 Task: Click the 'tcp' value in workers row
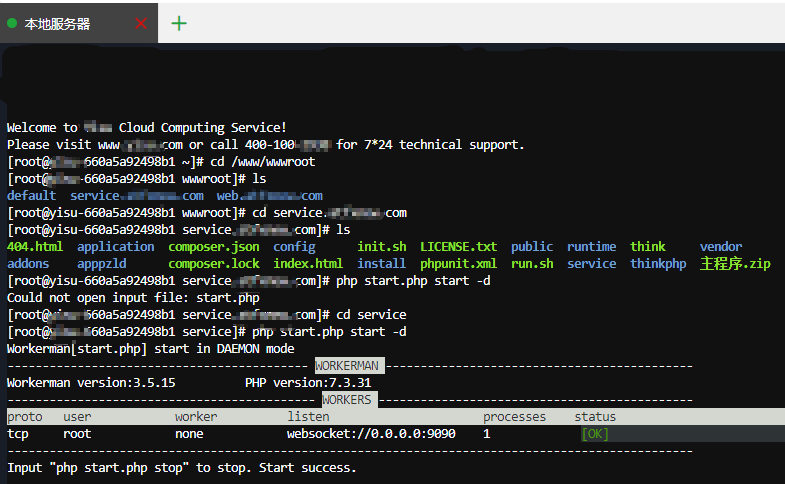pos(18,434)
